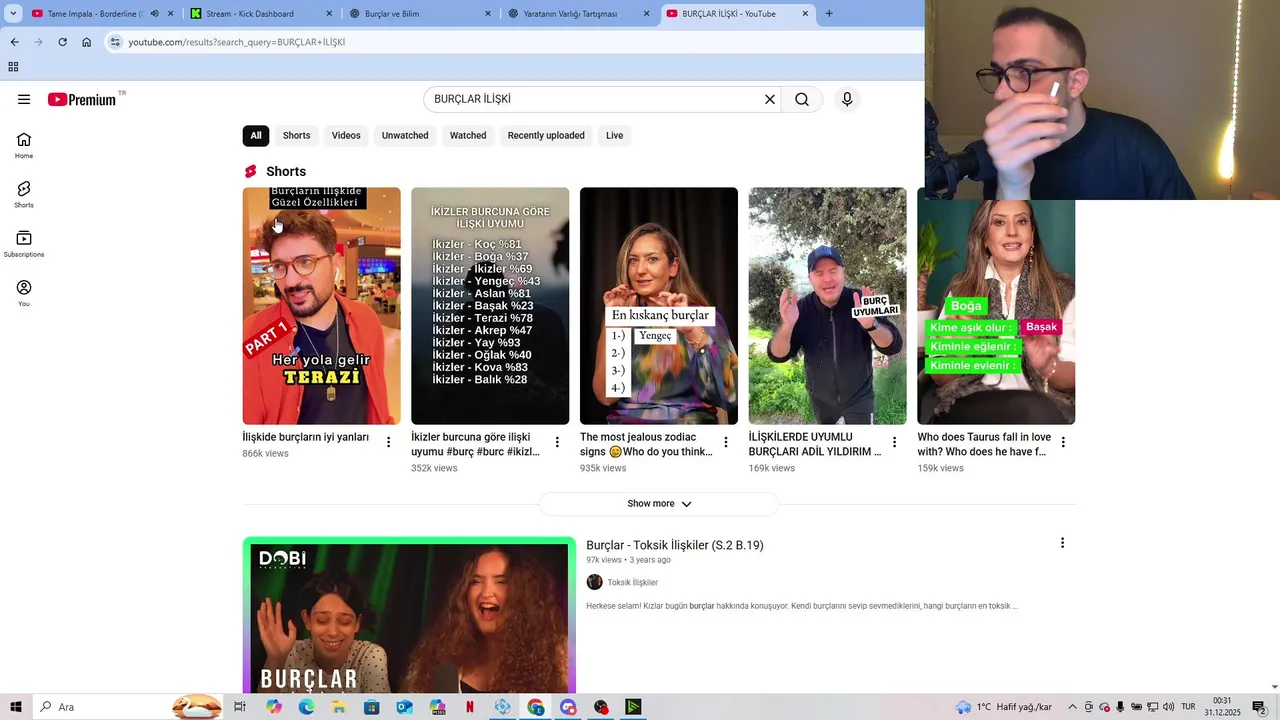
Task: Mute the Tame Impala tab audio
Action: pos(154,14)
